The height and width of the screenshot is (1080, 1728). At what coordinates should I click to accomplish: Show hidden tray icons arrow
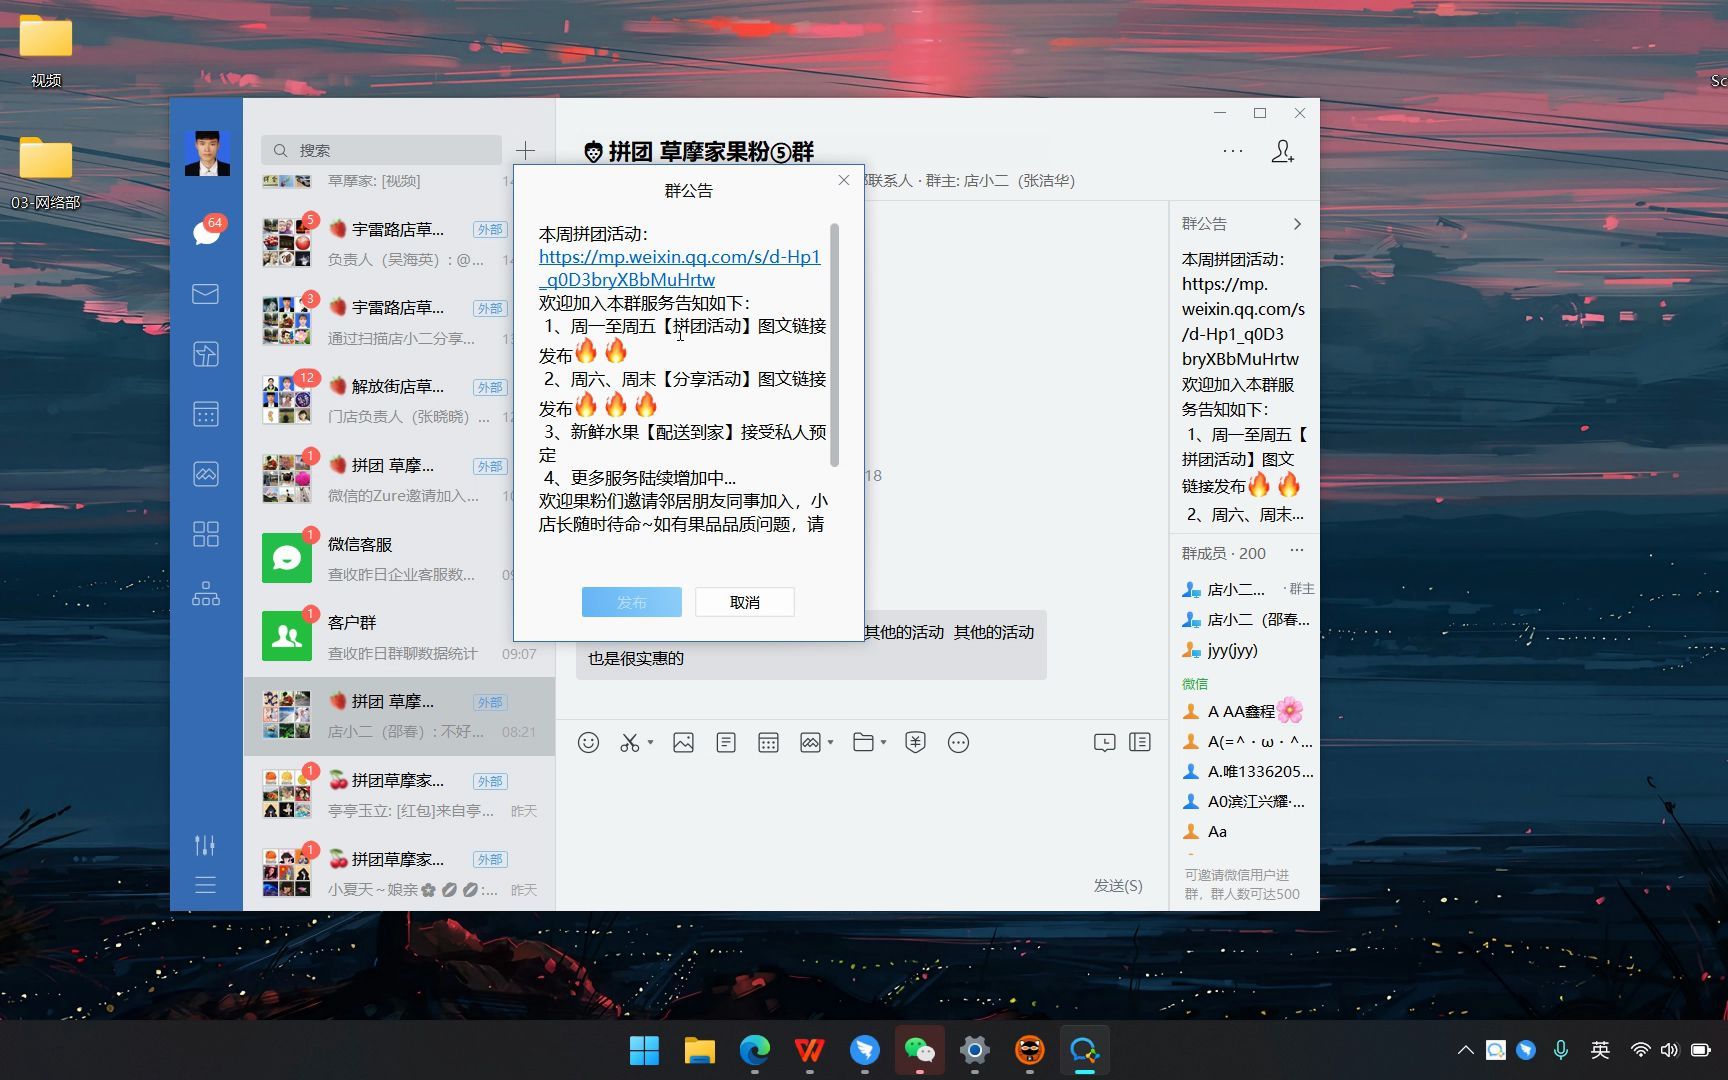1465,1050
